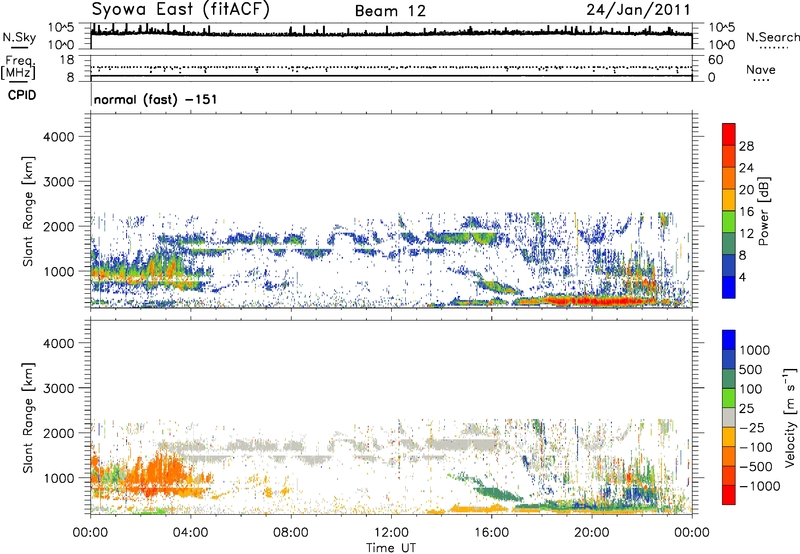The image size is (800, 554).
Task: Click the 'CPID' label
Action: coord(22,95)
